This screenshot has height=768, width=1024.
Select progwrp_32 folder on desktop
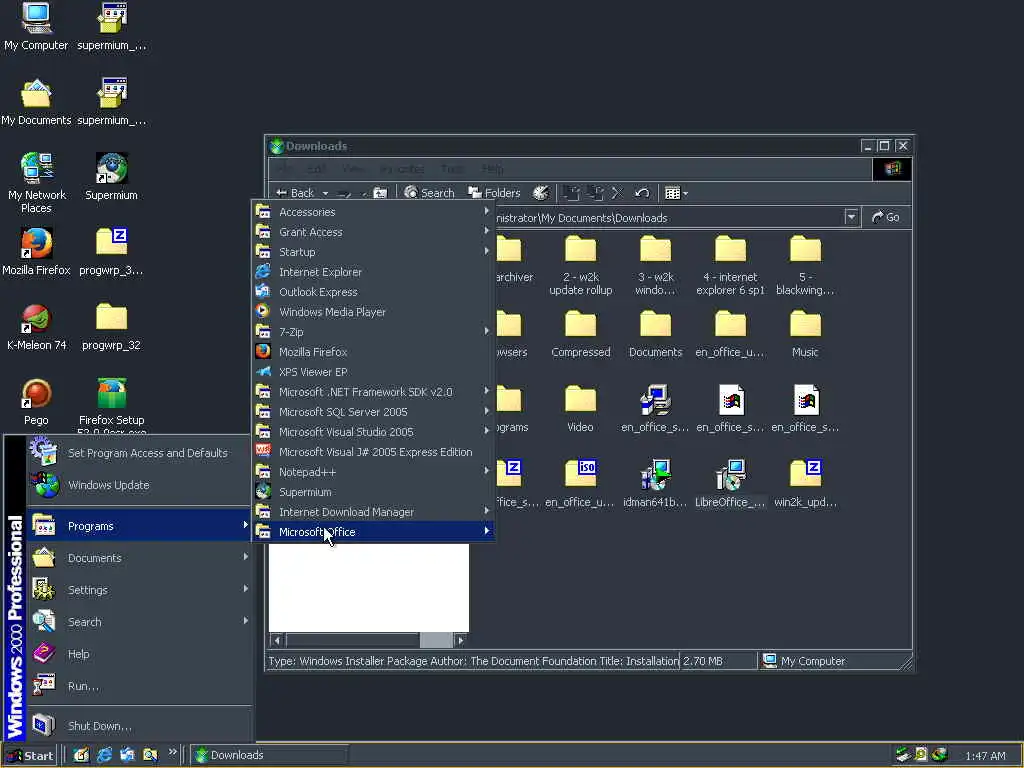point(111,327)
